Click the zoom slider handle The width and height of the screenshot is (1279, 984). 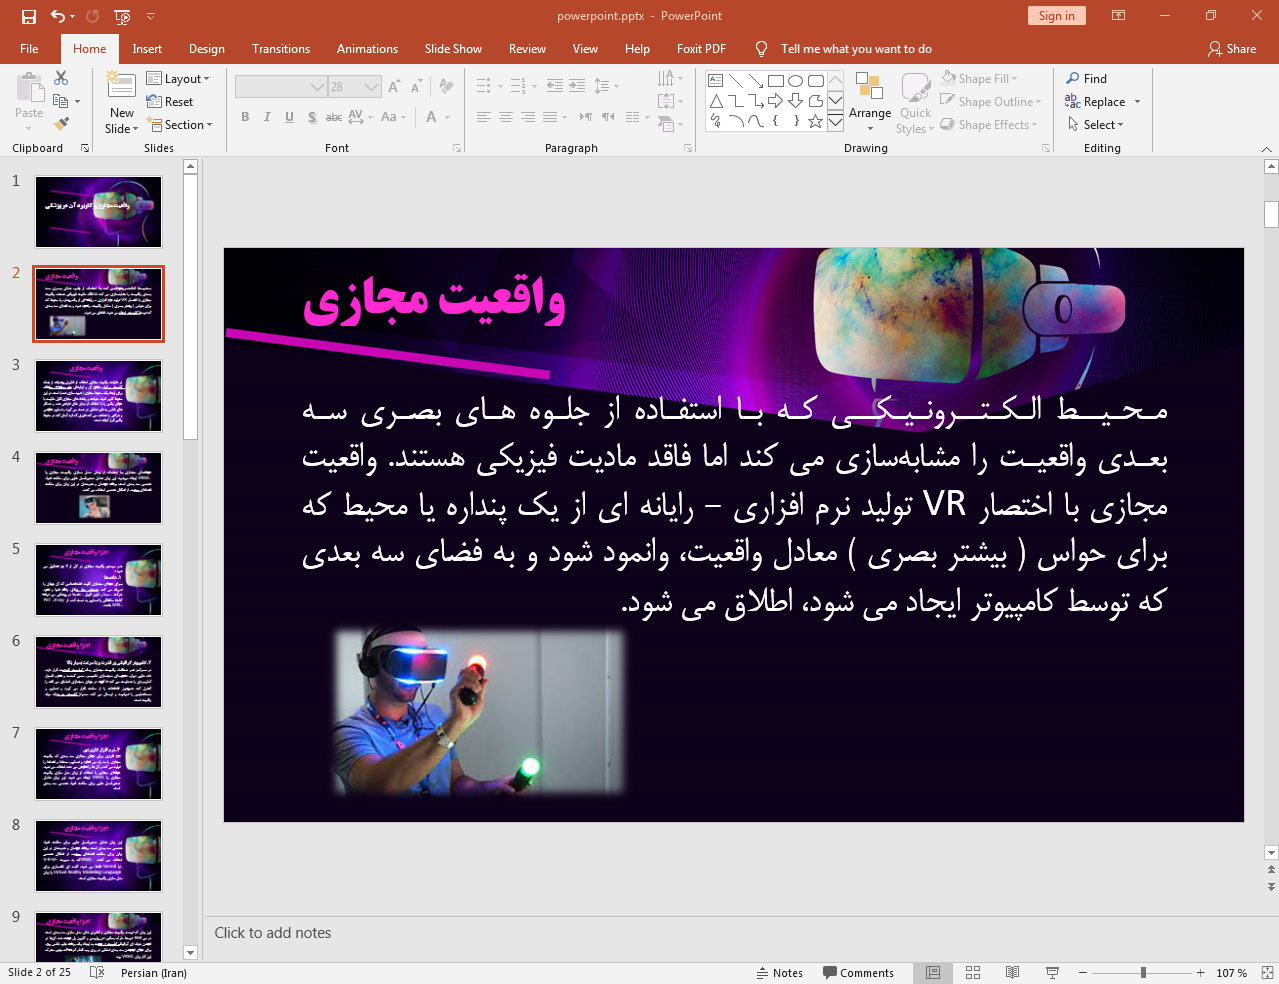1143,973
